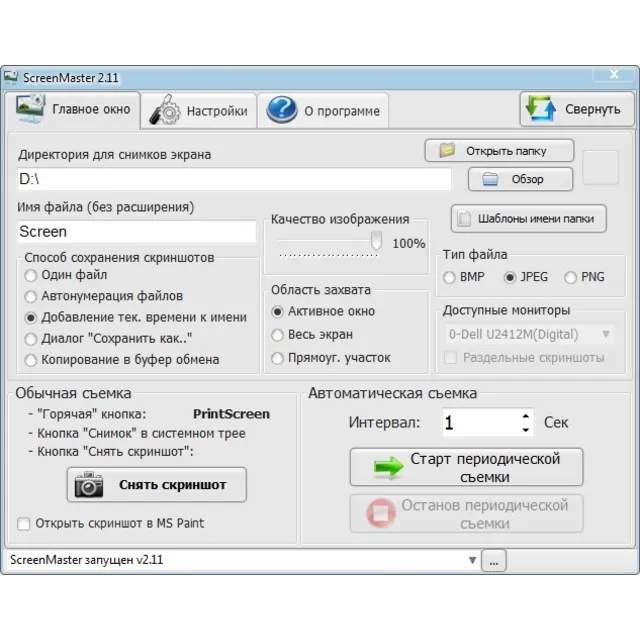The image size is (640, 640).
Task: Open the О программе tab
Action: click(323, 111)
